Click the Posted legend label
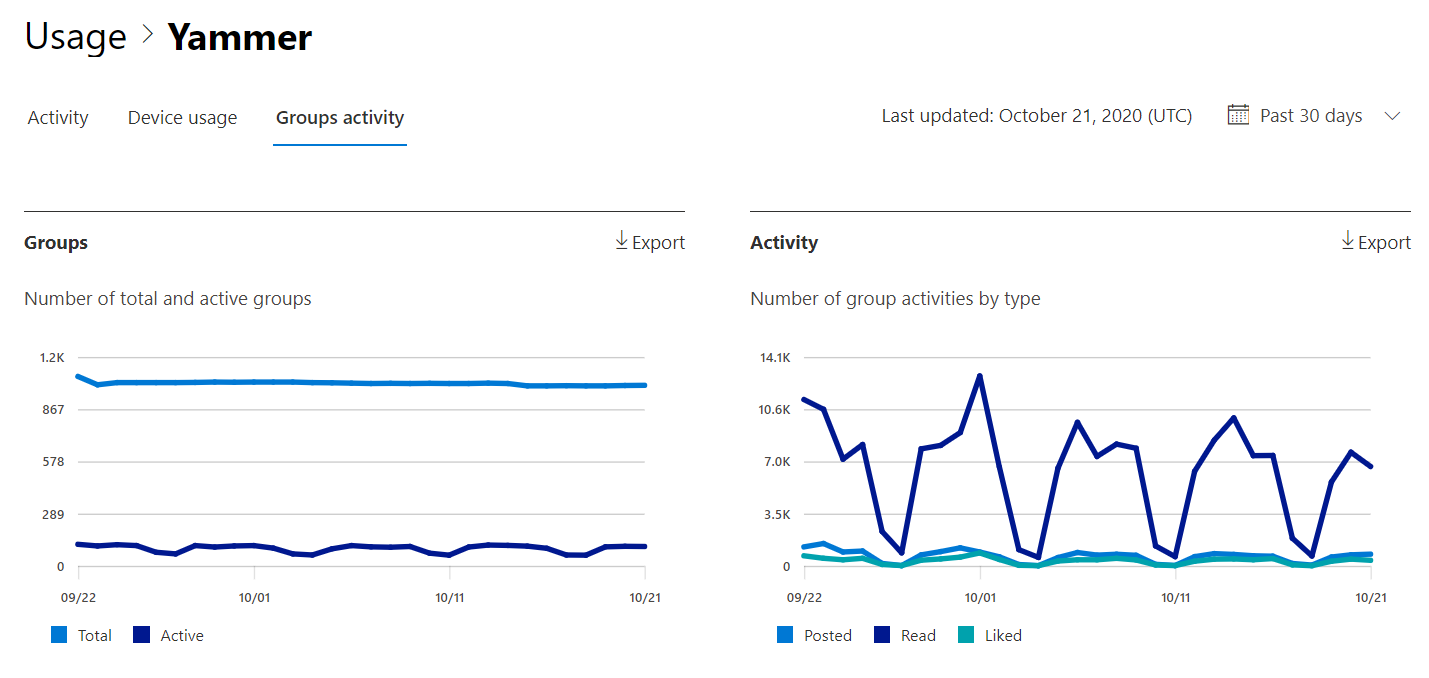The width and height of the screenshot is (1429, 678). pyautogui.click(x=828, y=635)
